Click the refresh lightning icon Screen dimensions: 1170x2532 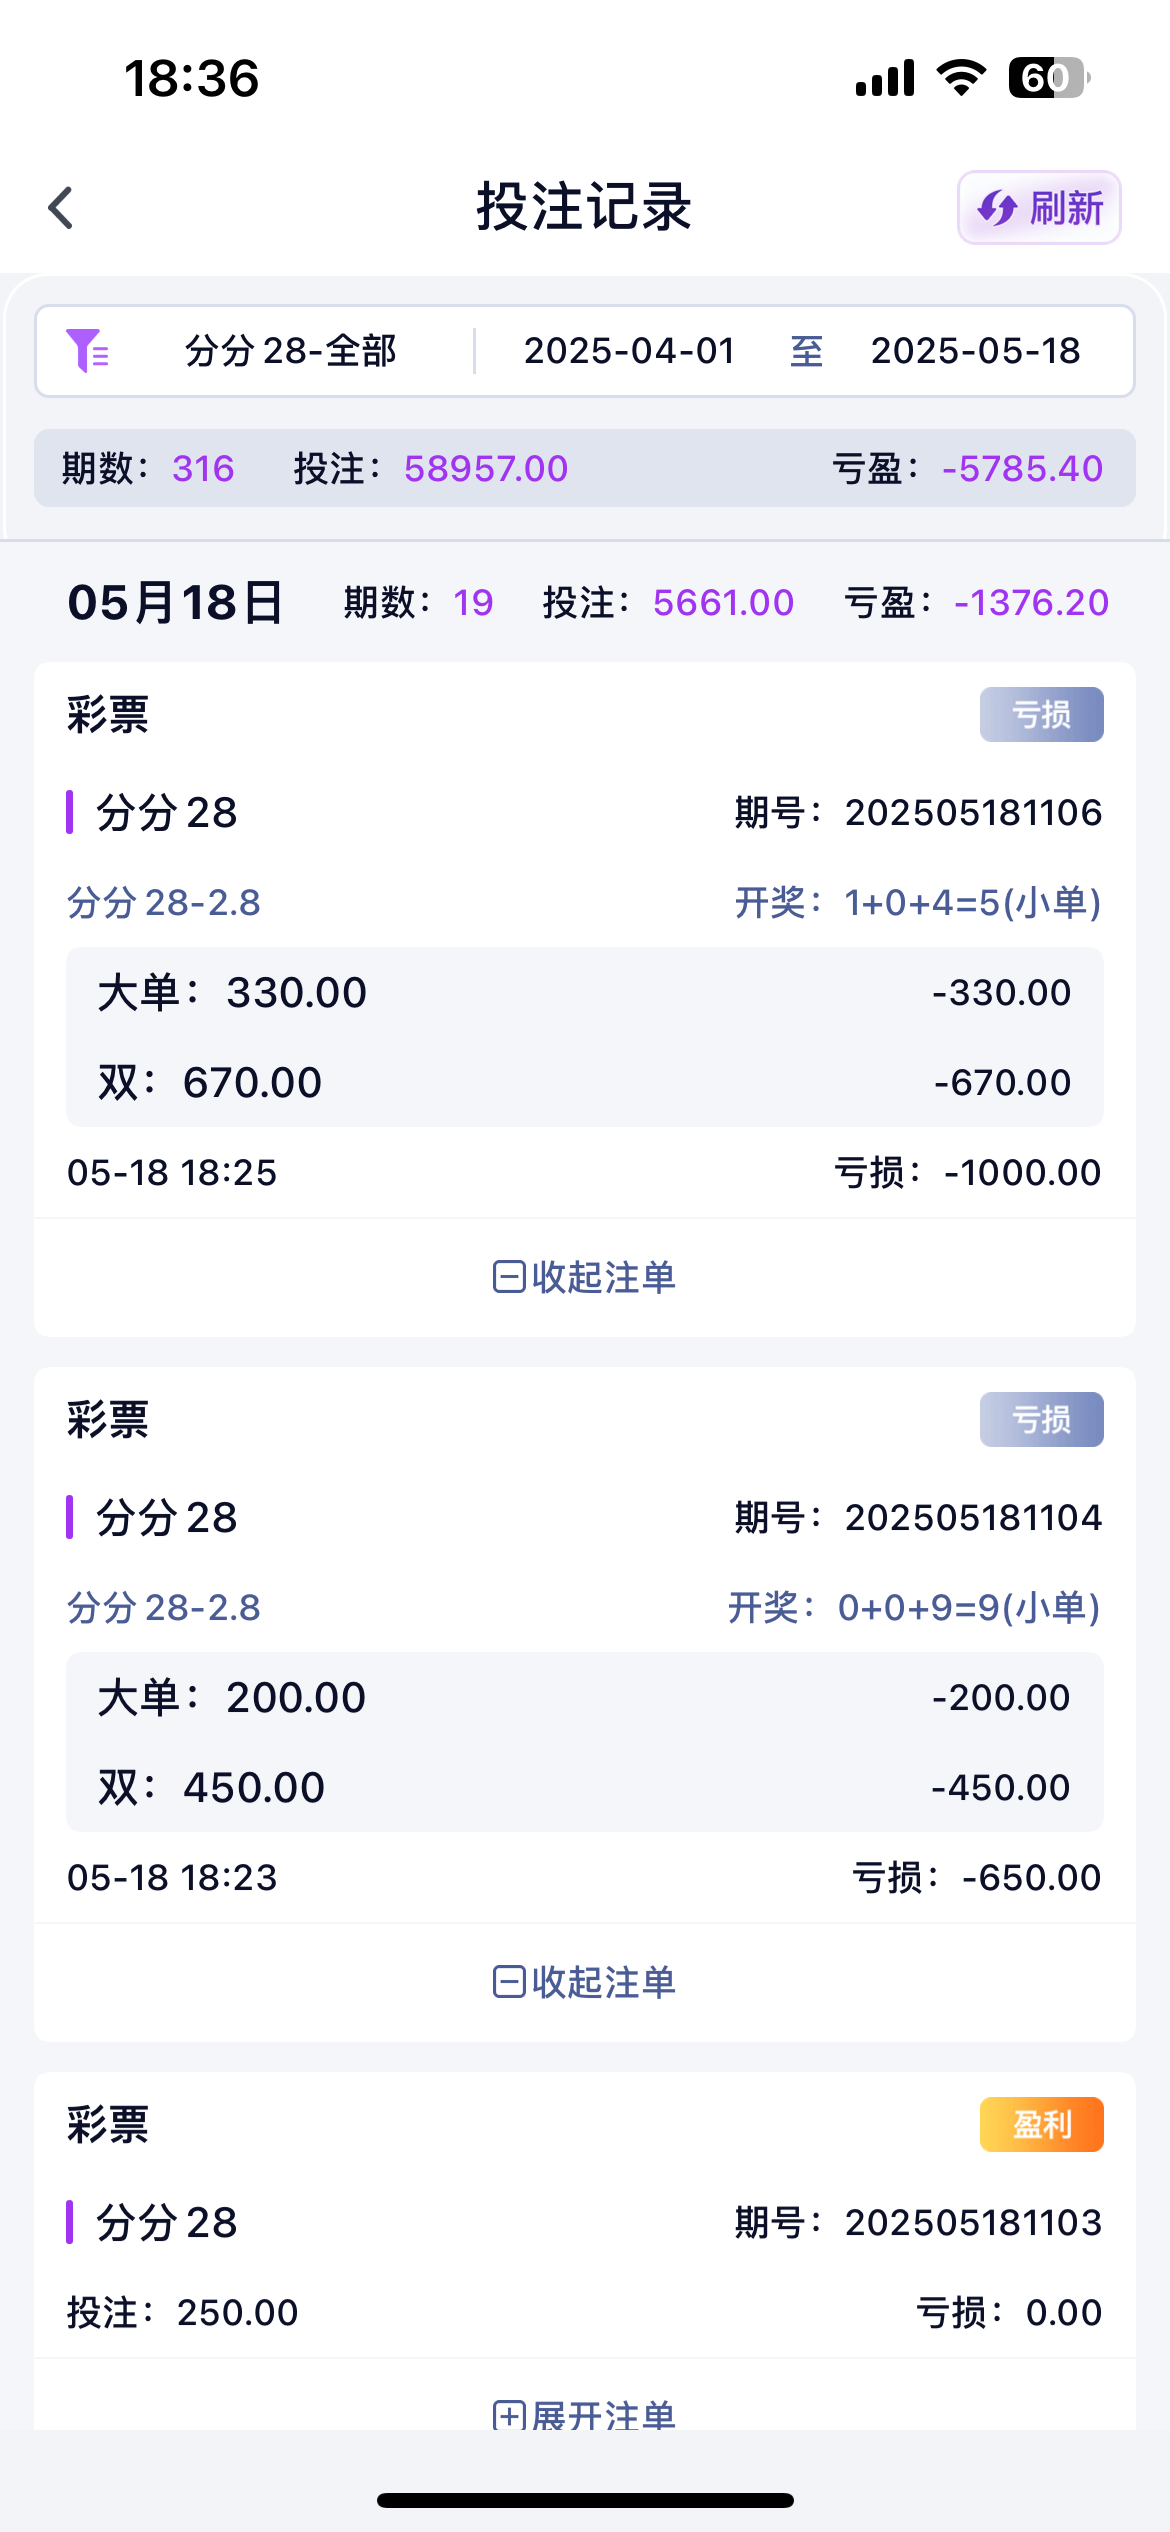[x=997, y=208]
